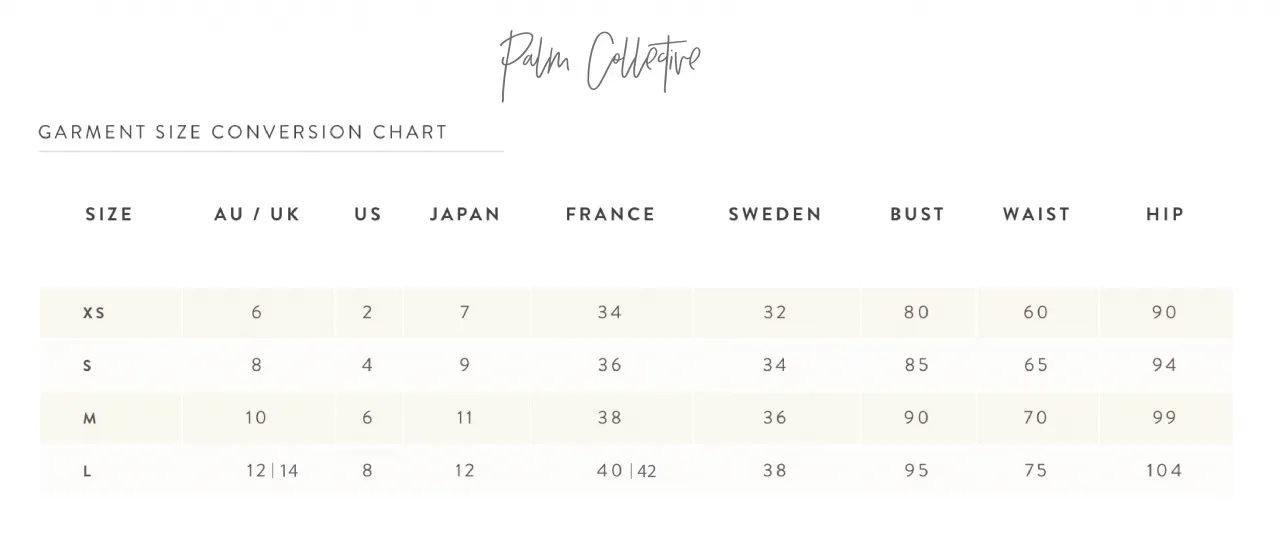Select the US column header
This screenshot has width=1280, height=546.
[x=368, y=214]
